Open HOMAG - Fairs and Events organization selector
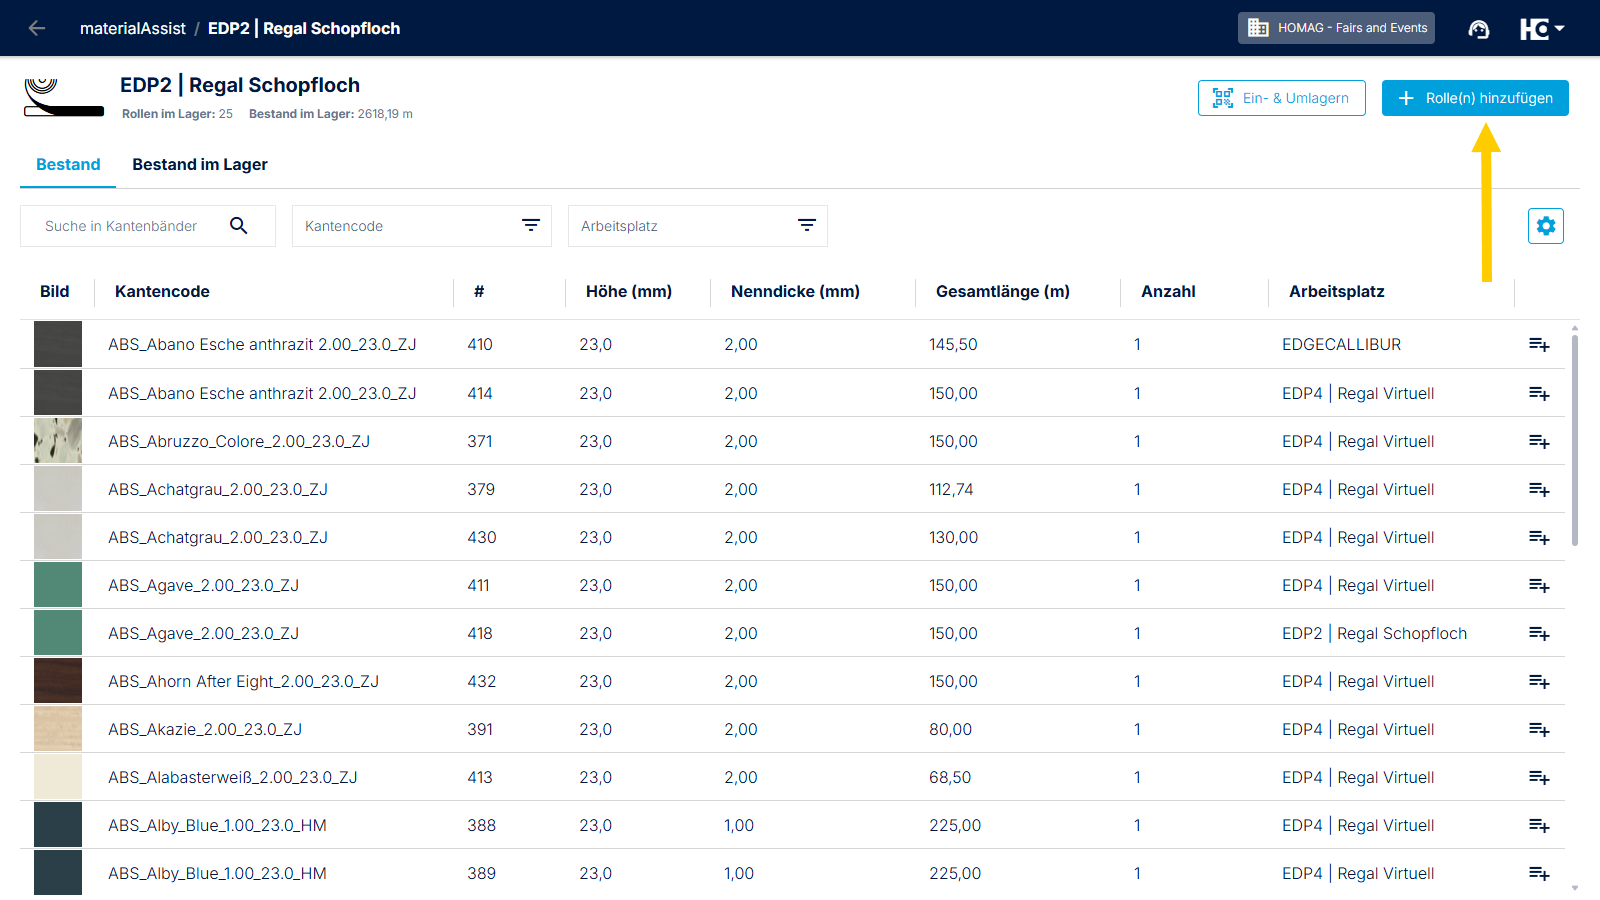The image size is (1600, 900). [x=1336, y=28]
